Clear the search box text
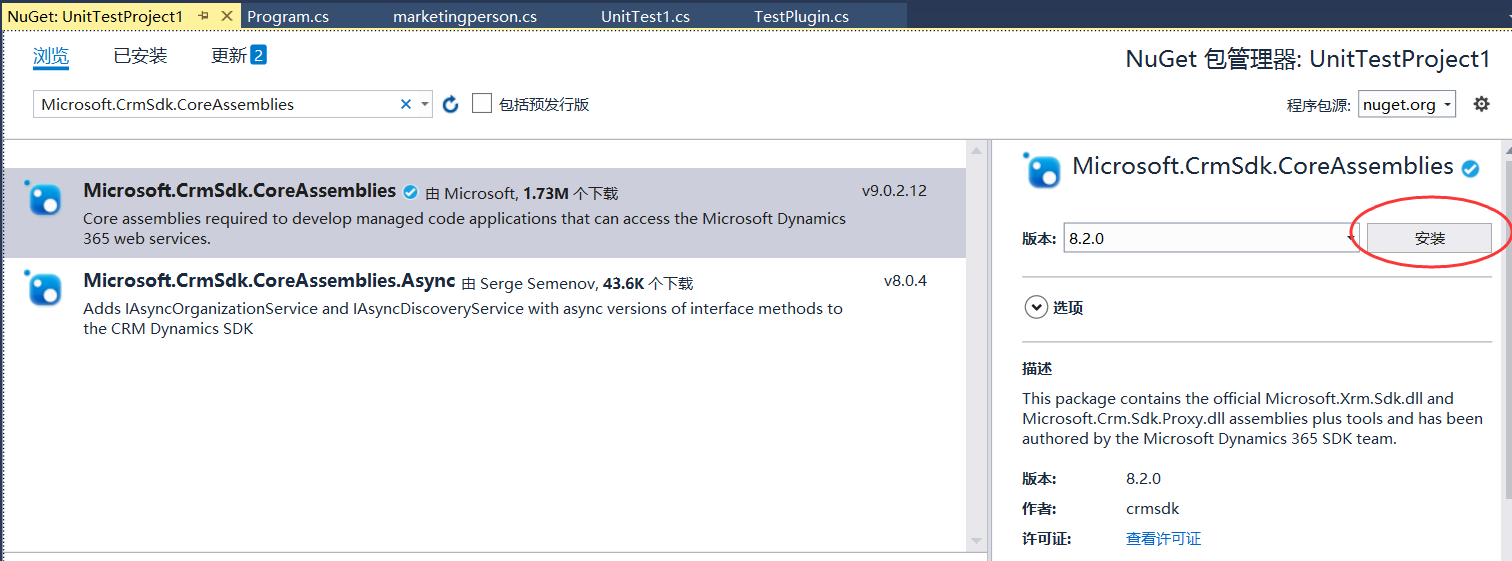This screenshot has width=1512, height=561. (406, 104)
